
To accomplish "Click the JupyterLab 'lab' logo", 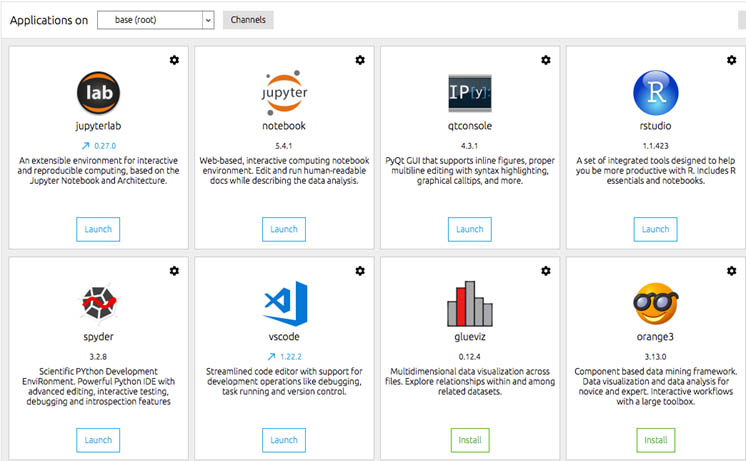I will click(98, 93).
